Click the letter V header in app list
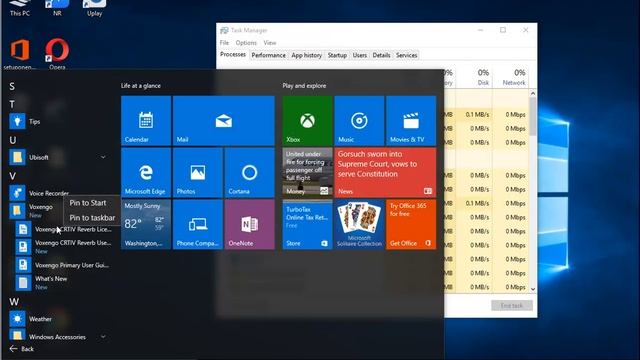The height and width of the screenshot is (360, 640). (x=12, y=176)
